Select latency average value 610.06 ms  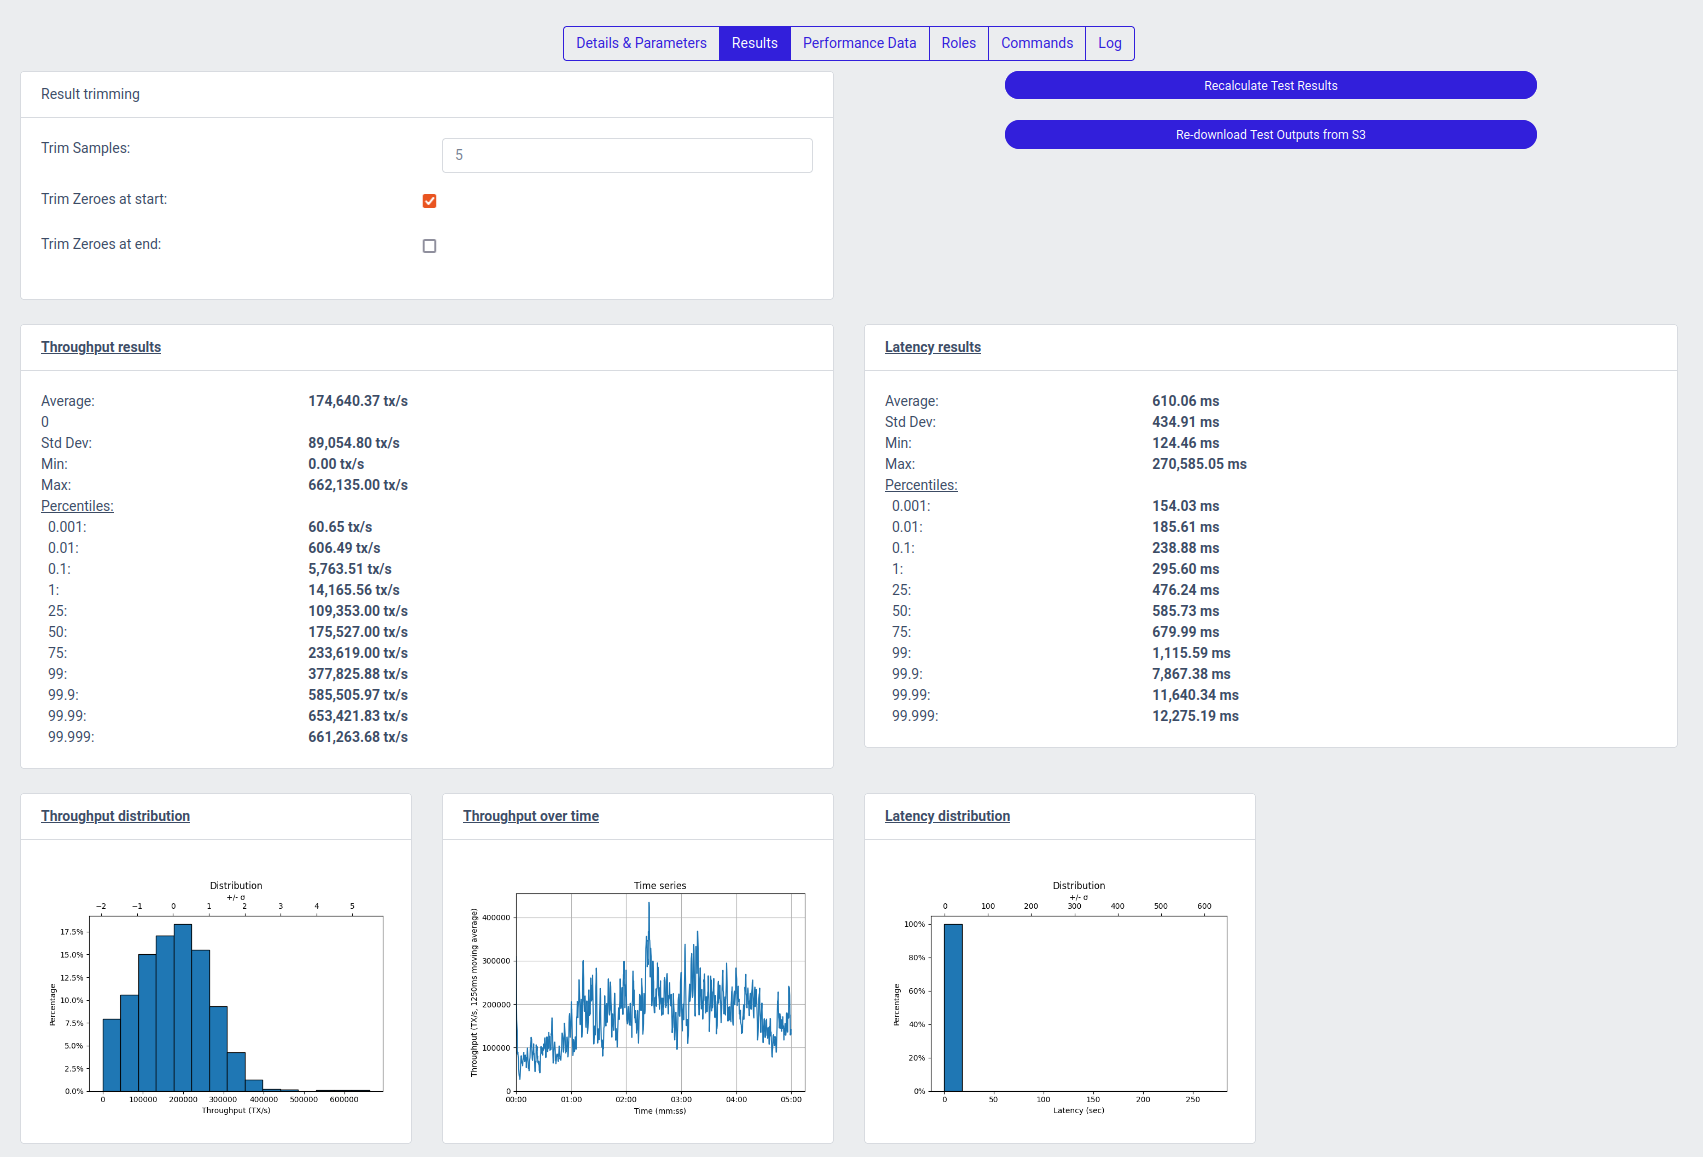1186,401
